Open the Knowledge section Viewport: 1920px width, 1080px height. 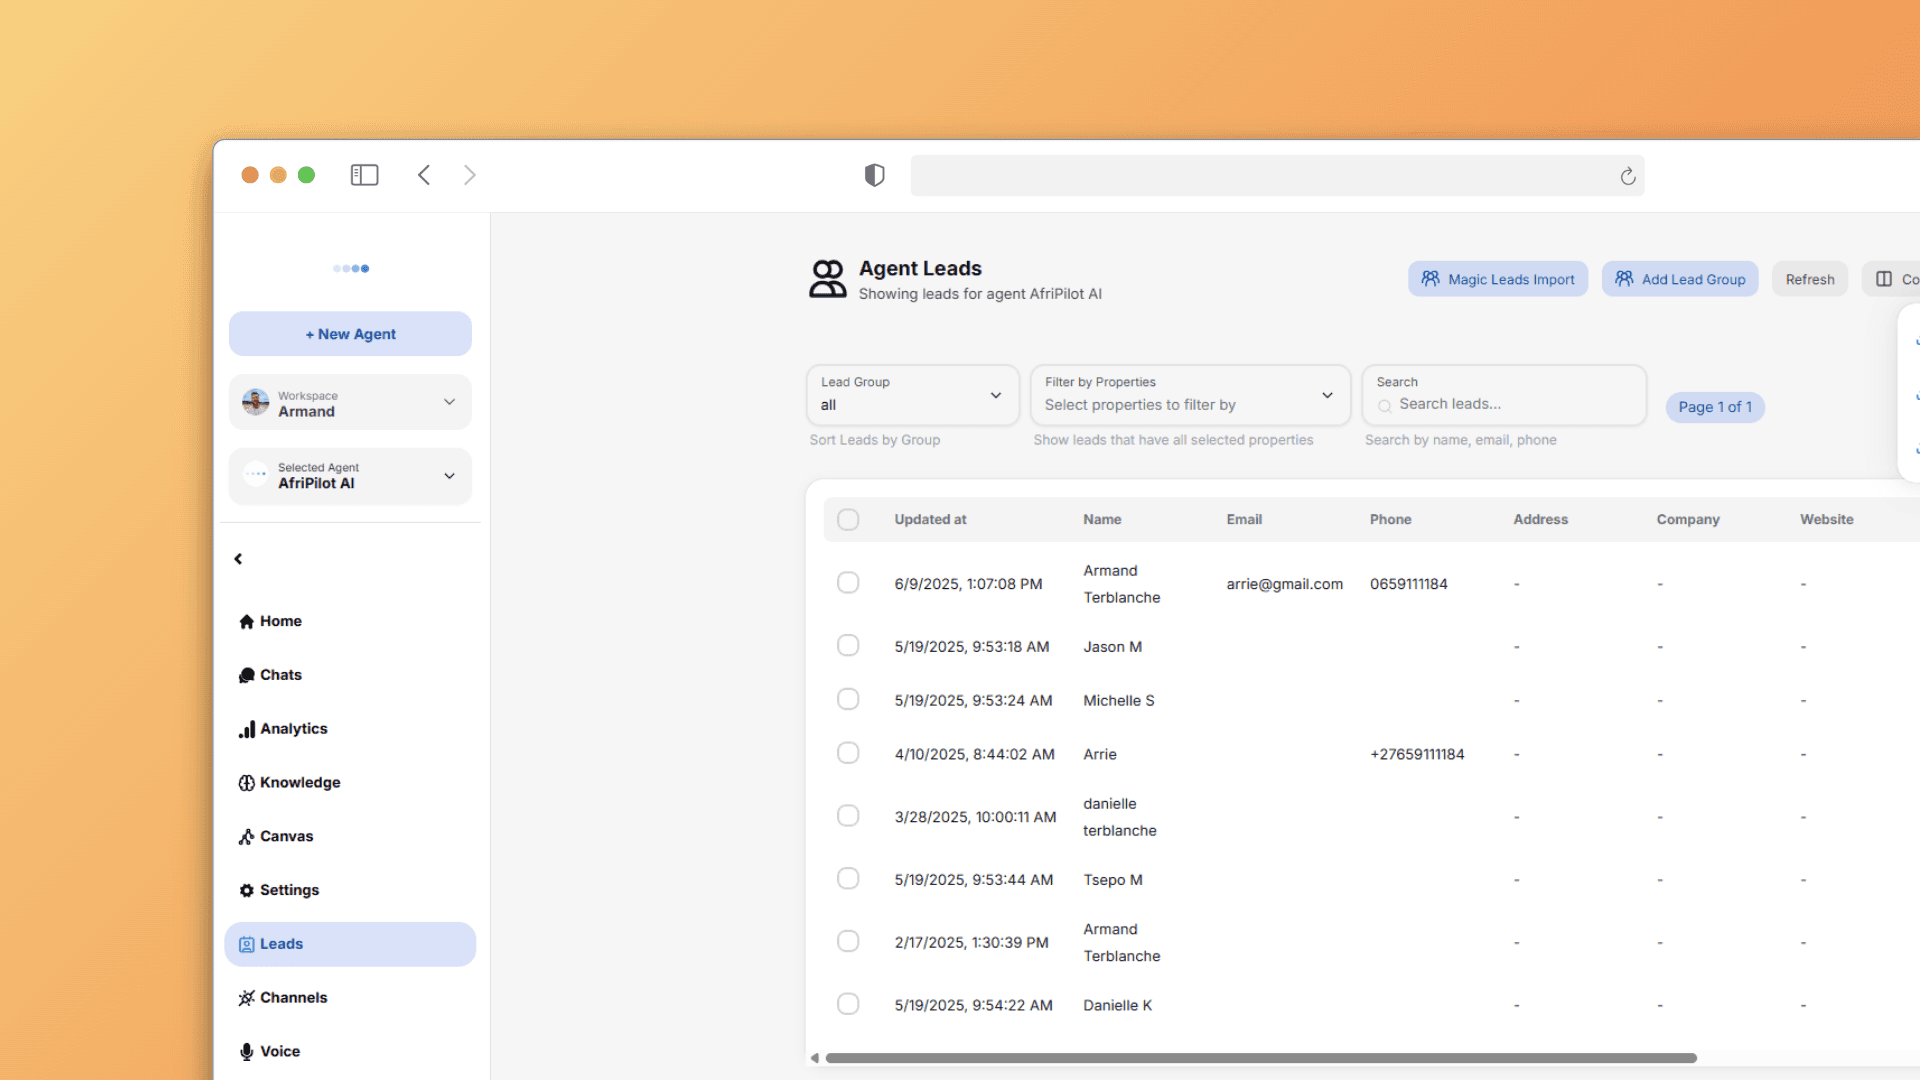click(x=299, y=783)
